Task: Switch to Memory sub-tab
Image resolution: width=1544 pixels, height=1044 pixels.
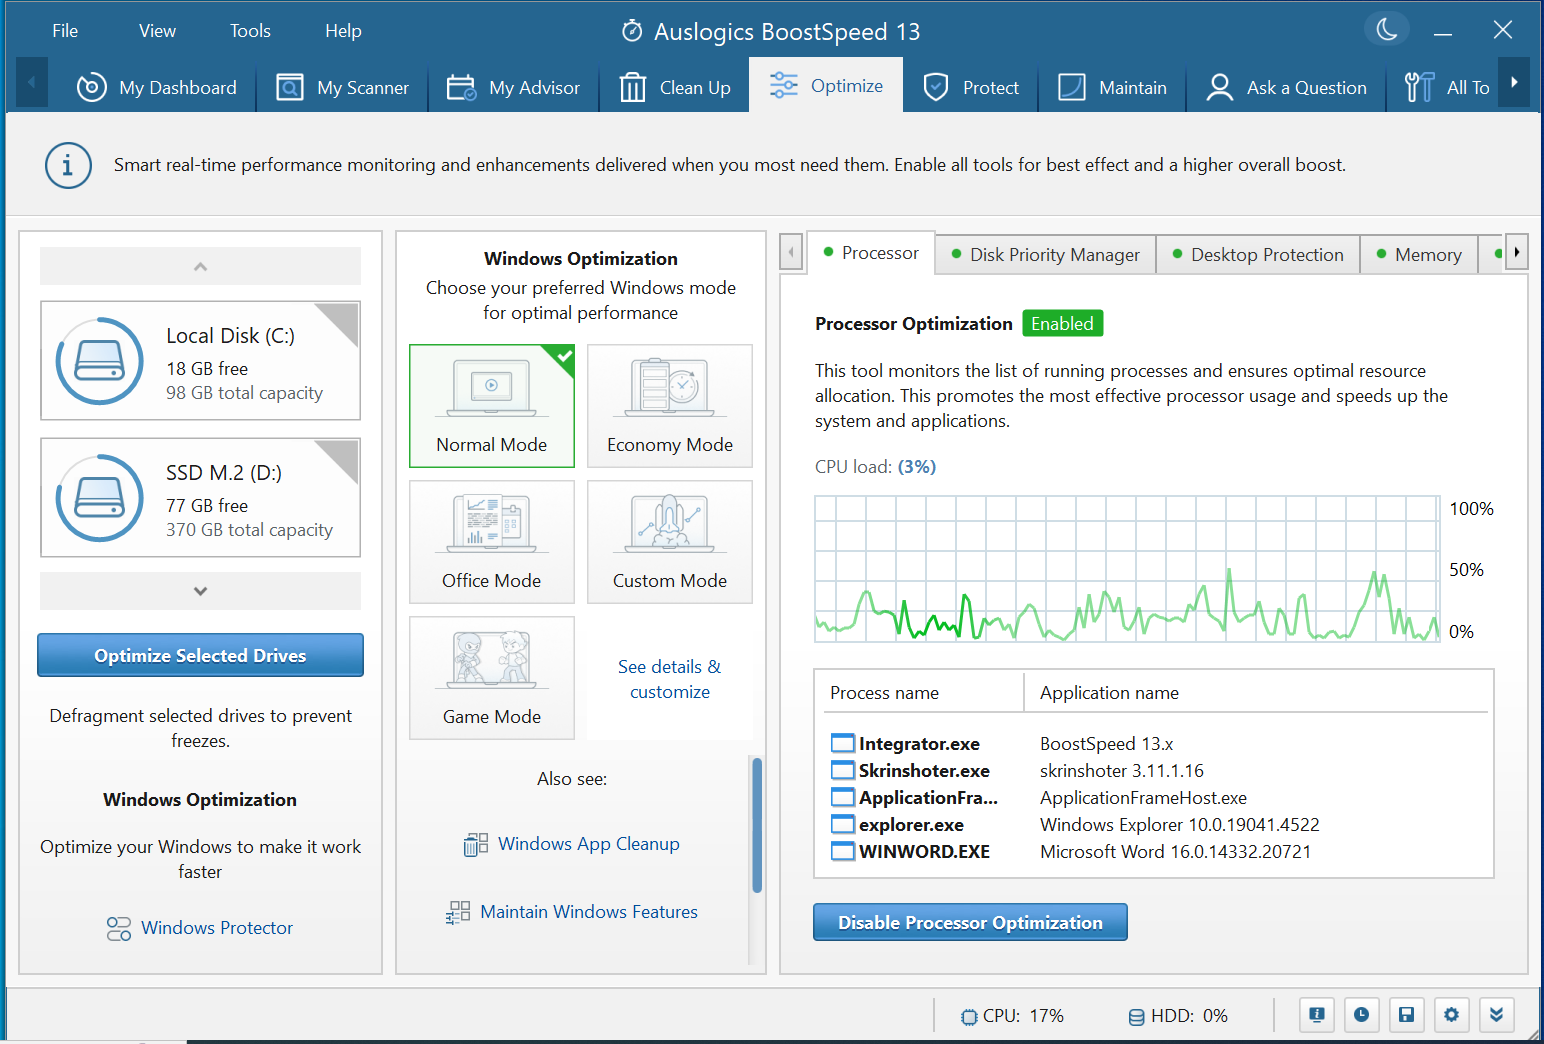Action: (x=1419, y=255)
